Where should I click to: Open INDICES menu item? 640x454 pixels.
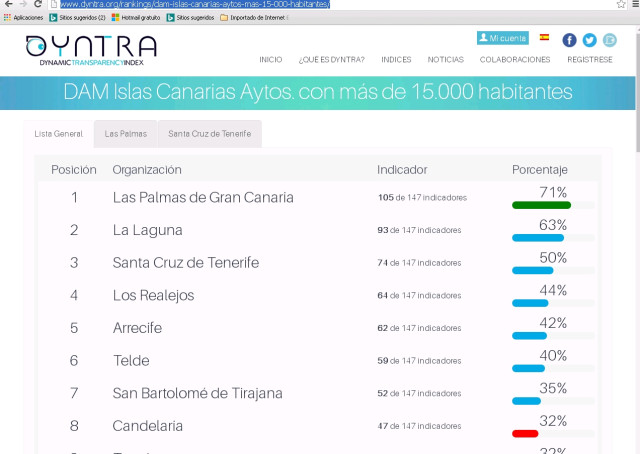tap(396, 60)
